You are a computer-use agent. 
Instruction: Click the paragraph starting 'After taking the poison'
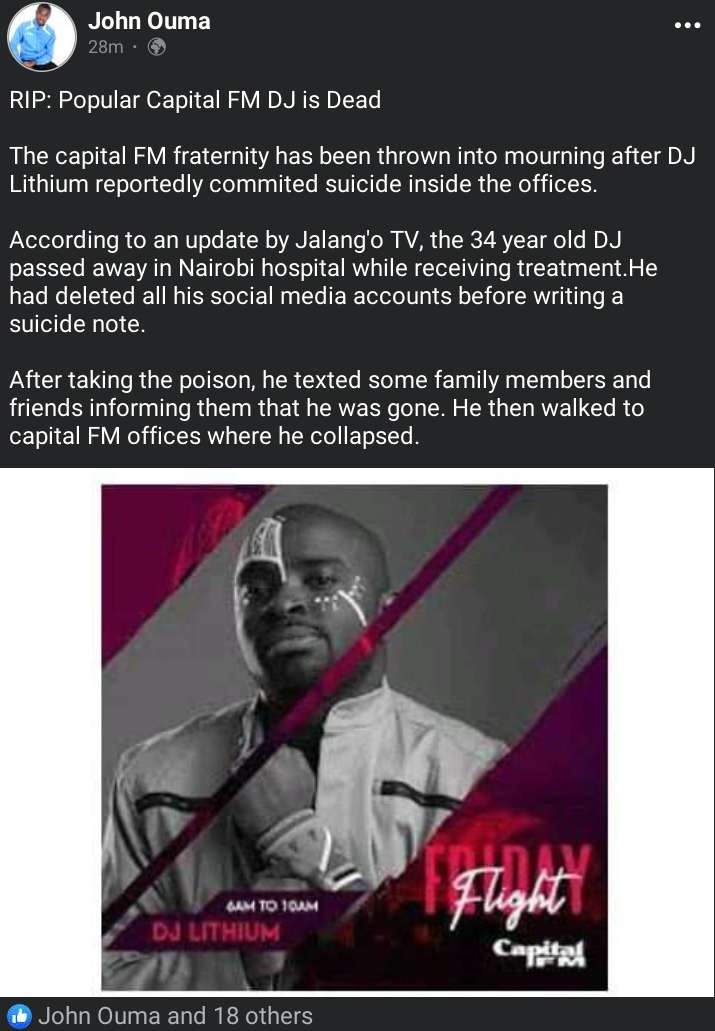330,408
